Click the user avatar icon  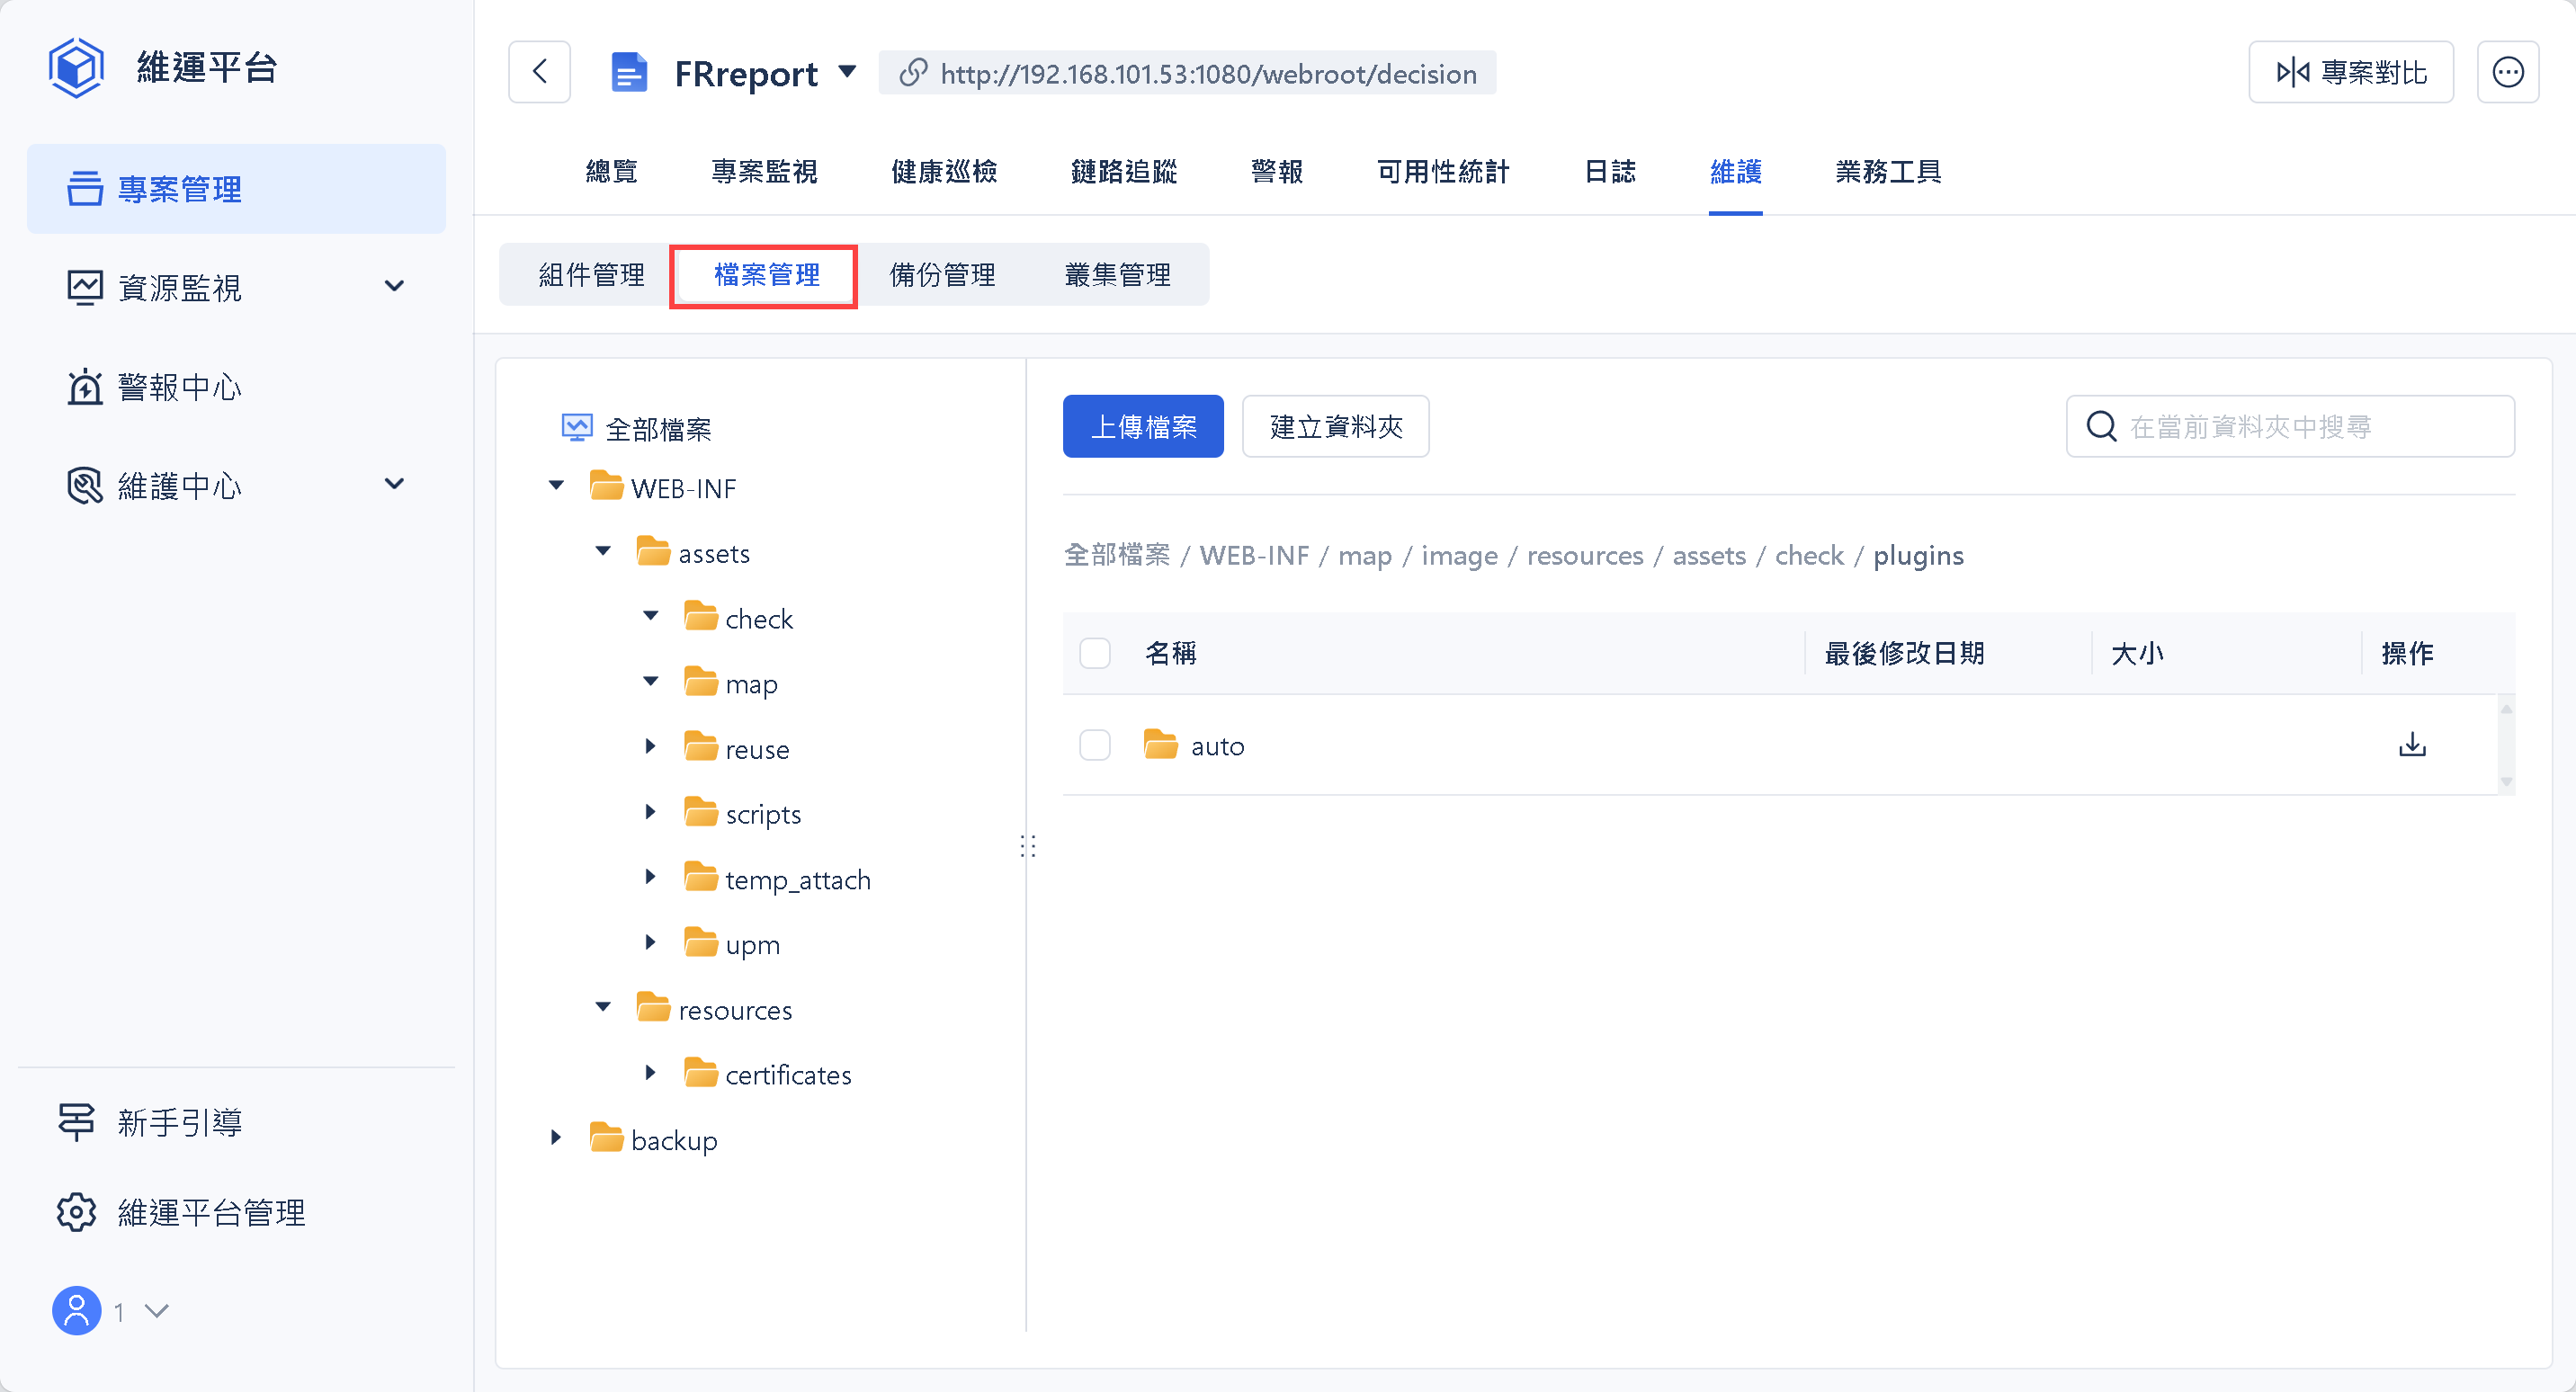coord(77,1310)
